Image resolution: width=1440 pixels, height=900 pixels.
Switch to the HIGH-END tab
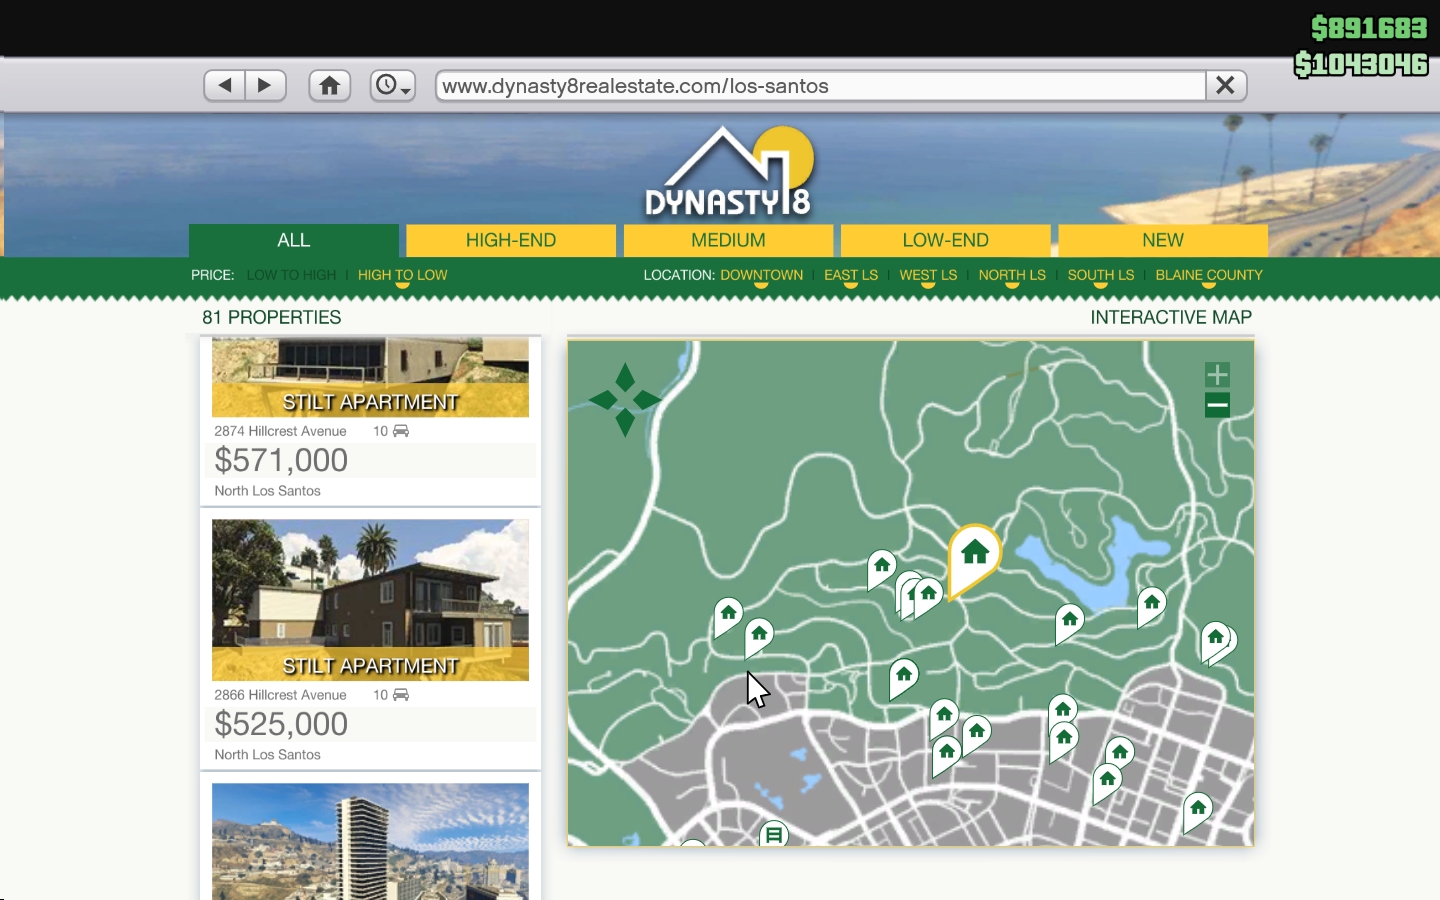click(511, 240)
